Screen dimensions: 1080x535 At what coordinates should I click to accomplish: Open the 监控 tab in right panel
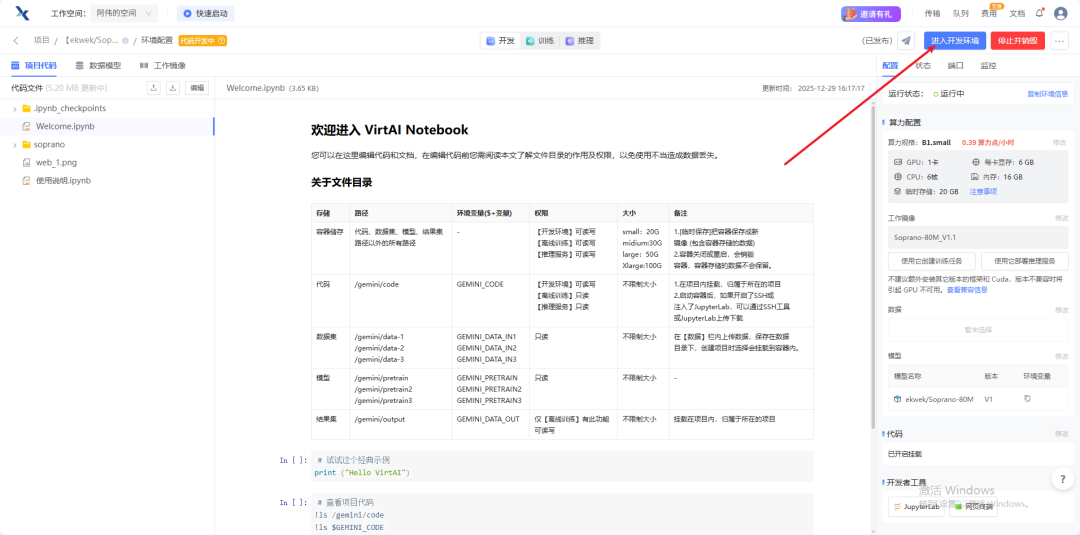tap(988, 66)
